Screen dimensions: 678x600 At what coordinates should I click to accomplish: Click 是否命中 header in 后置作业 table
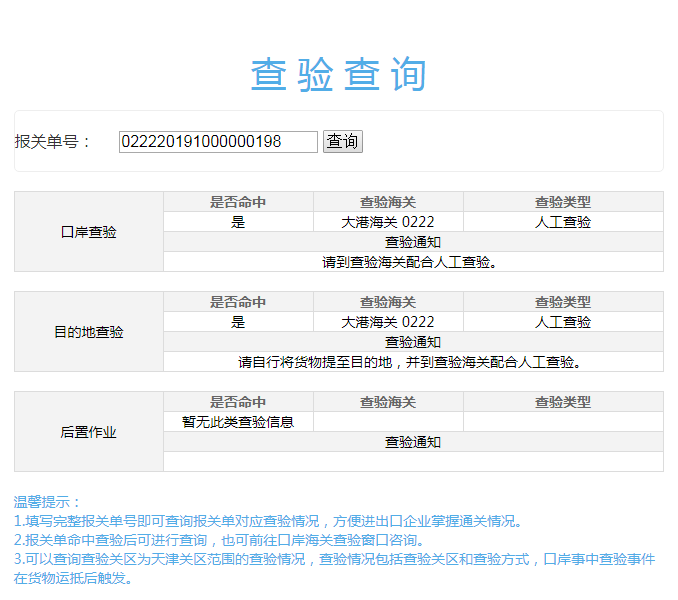click(238, 402)
